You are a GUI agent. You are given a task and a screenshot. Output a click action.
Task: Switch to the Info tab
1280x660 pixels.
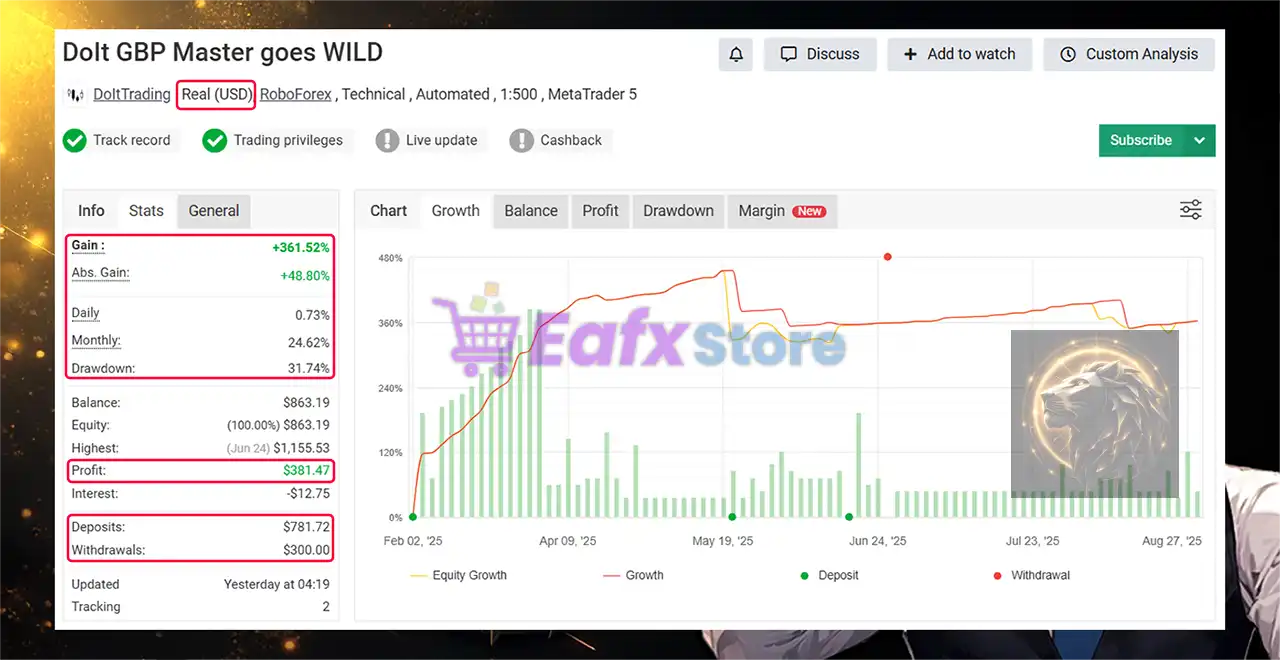click(x=91, y=211)
